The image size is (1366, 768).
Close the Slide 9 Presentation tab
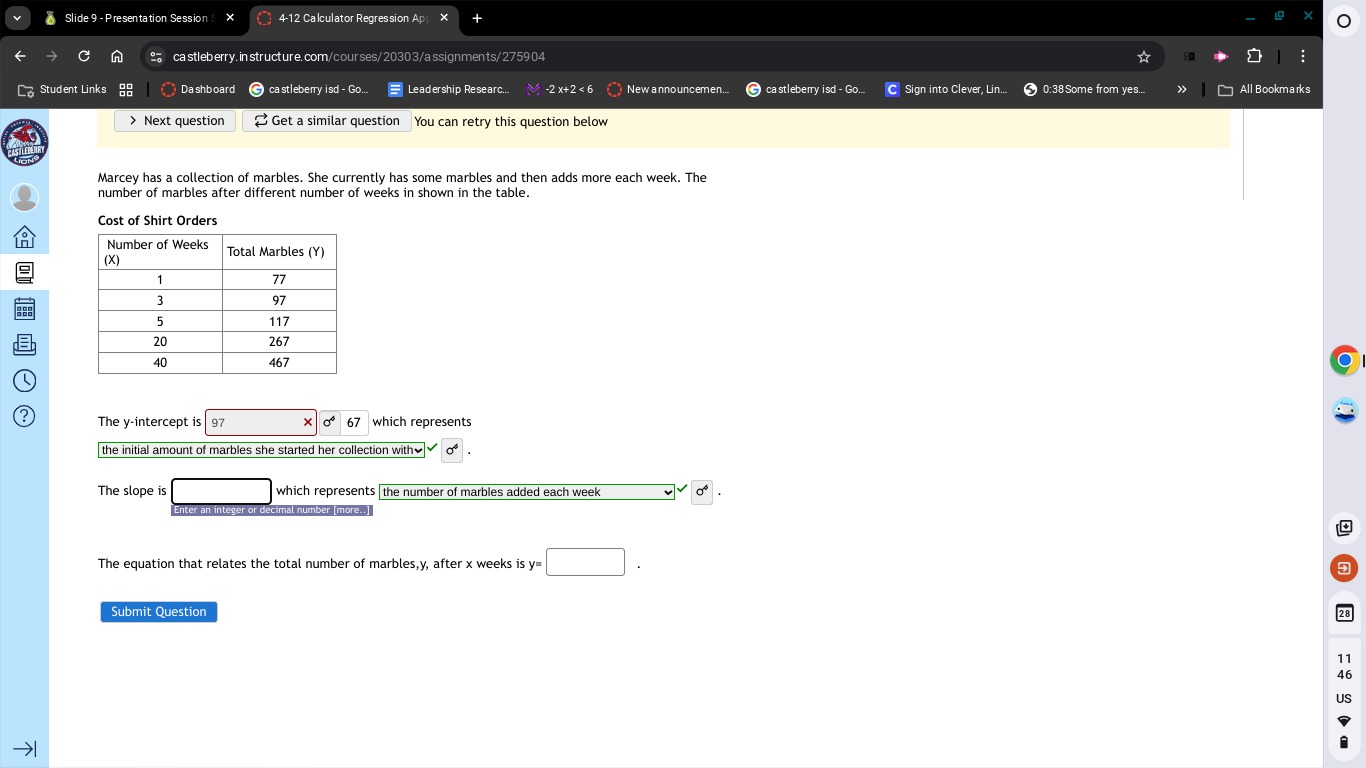(x=230, y=18)
